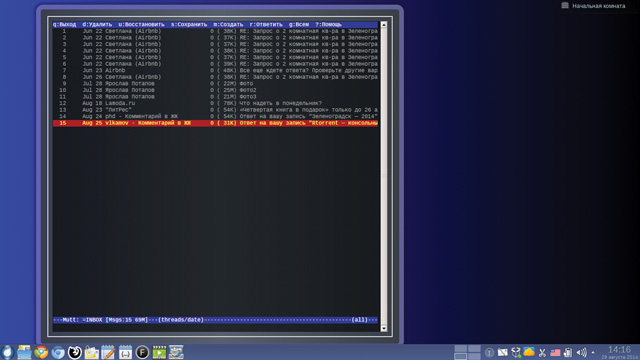Open the yellow folder with mail icon
The width and height of the screenshot is (640, 360).
91,352
